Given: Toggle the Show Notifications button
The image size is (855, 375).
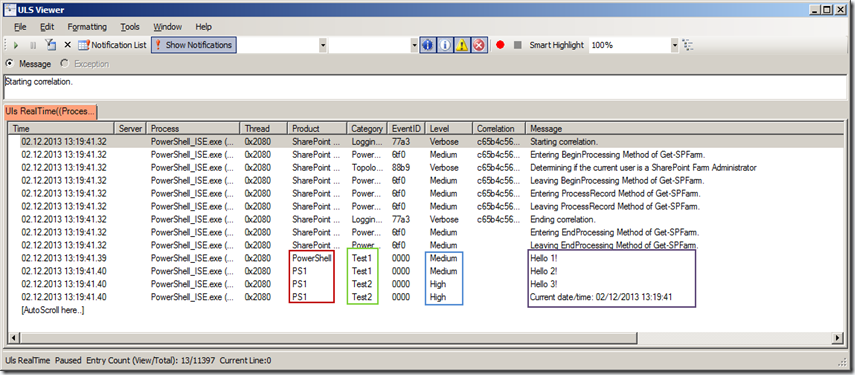Looking at the screenshot, I should point(194,45).
